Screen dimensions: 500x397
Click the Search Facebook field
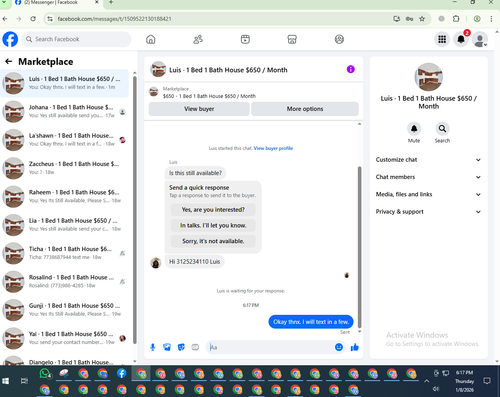point(77,39)
